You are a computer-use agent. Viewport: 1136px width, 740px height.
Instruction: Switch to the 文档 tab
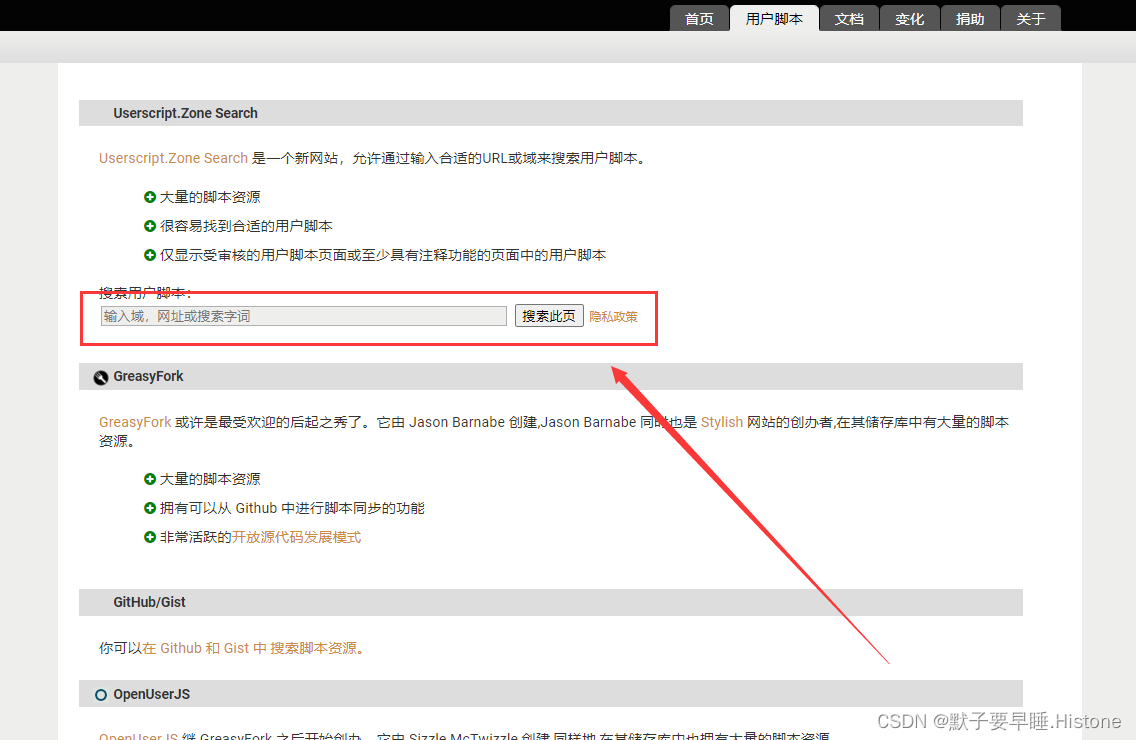tap(849, 19)
